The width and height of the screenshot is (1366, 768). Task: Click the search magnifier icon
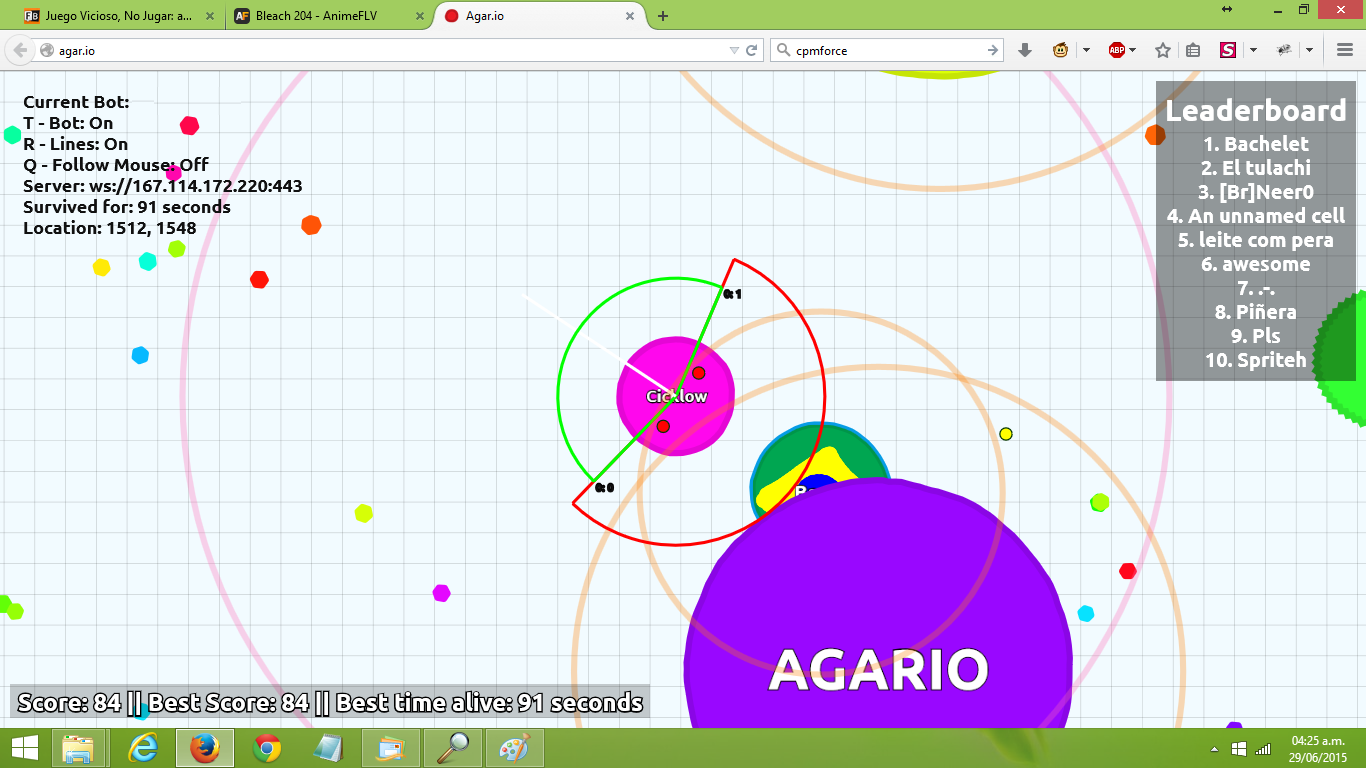coord(783,50)
